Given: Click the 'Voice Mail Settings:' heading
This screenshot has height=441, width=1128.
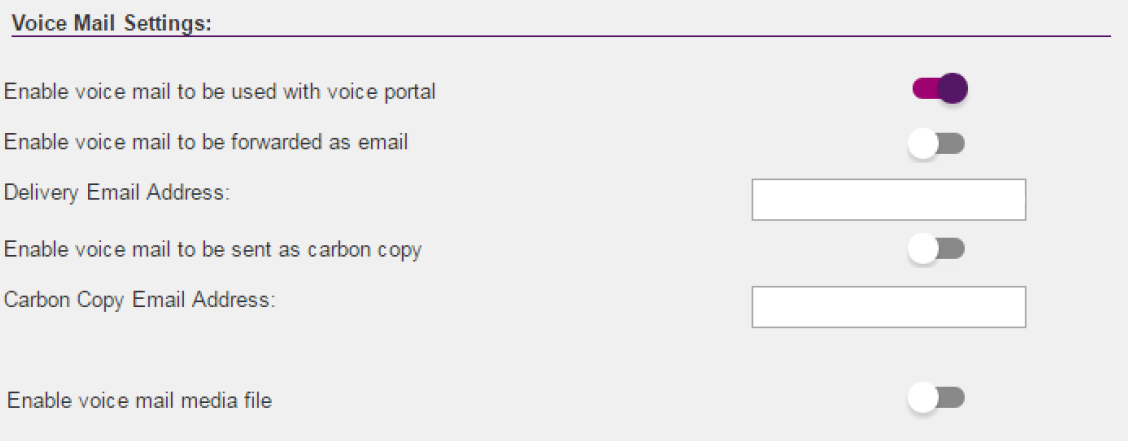Looking at the screenshot, I should click(111, 24).
